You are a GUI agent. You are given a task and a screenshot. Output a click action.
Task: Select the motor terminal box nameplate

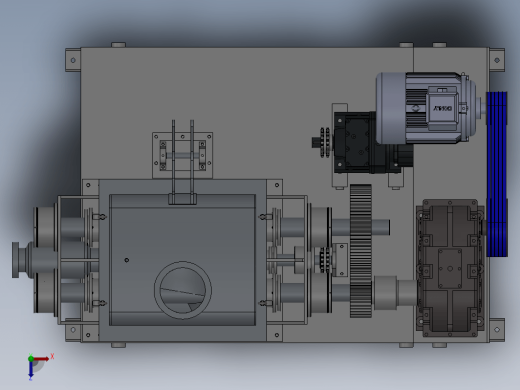pyautogui.click(x=443, y=109)
